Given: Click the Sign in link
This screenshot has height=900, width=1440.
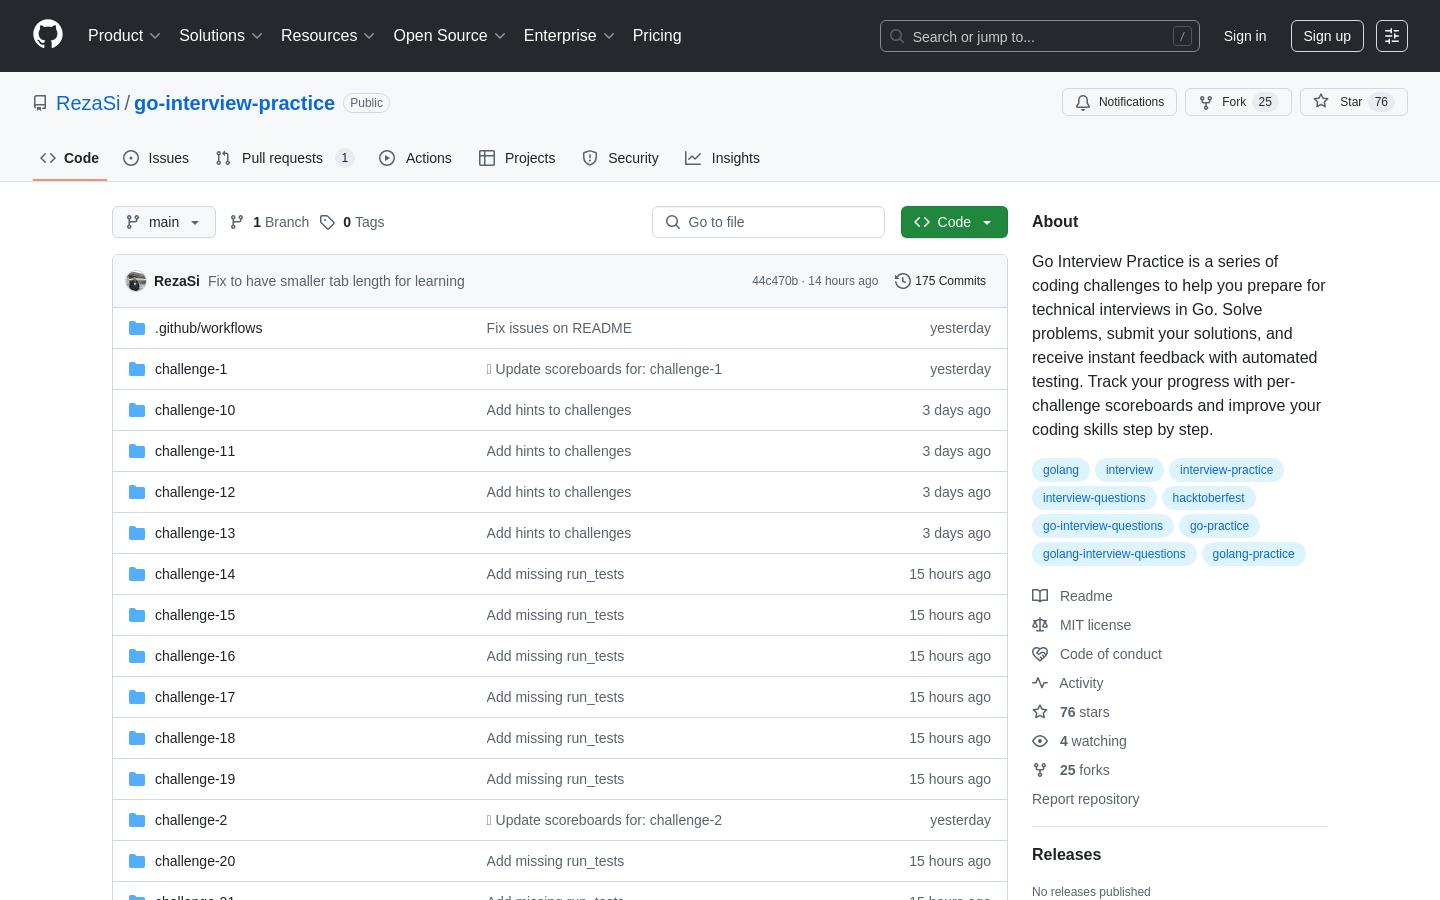Looking at the screenshot, I should [1245, 36].
